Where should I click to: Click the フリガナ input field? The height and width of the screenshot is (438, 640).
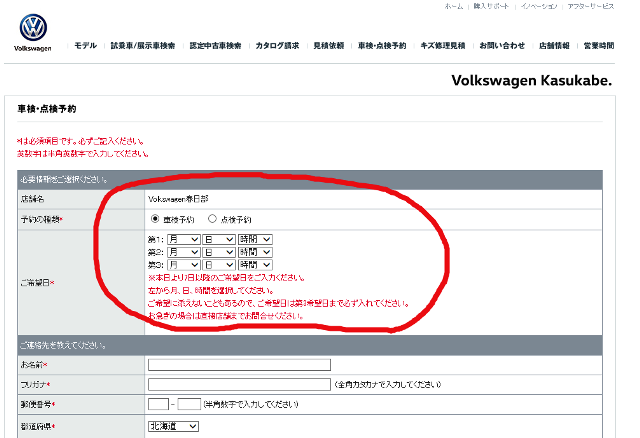click(239, 384)
